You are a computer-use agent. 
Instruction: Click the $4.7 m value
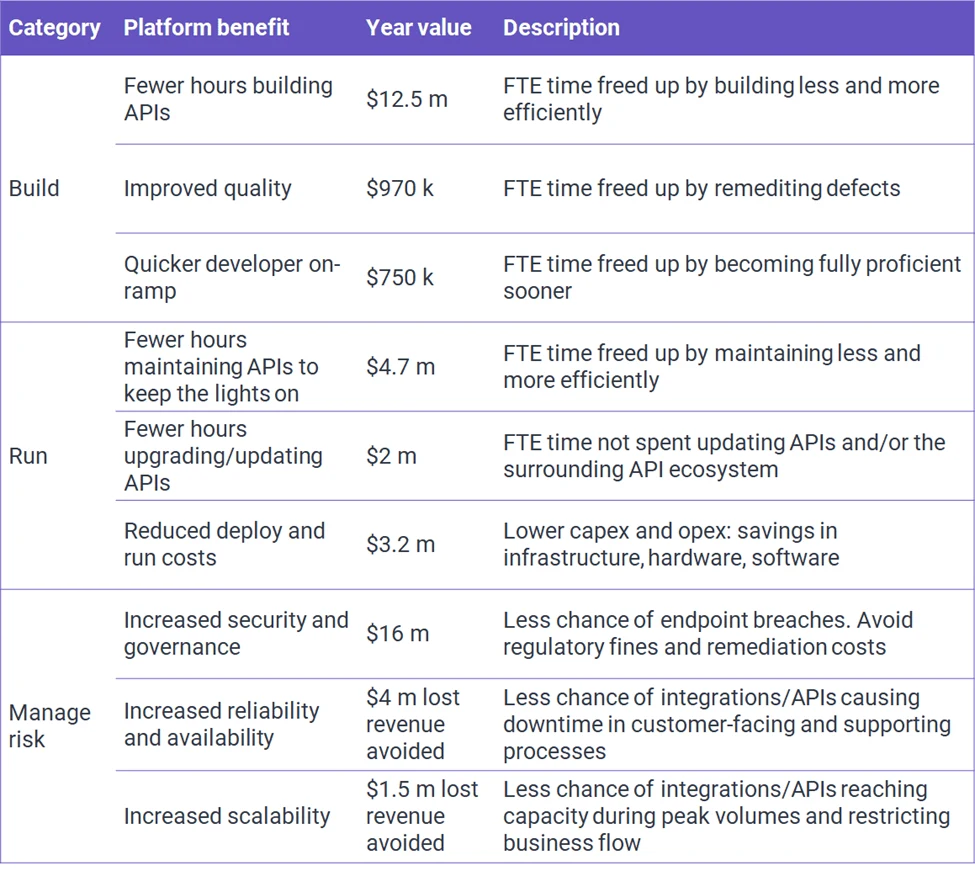pyautogui.click(x=400, y=367)
